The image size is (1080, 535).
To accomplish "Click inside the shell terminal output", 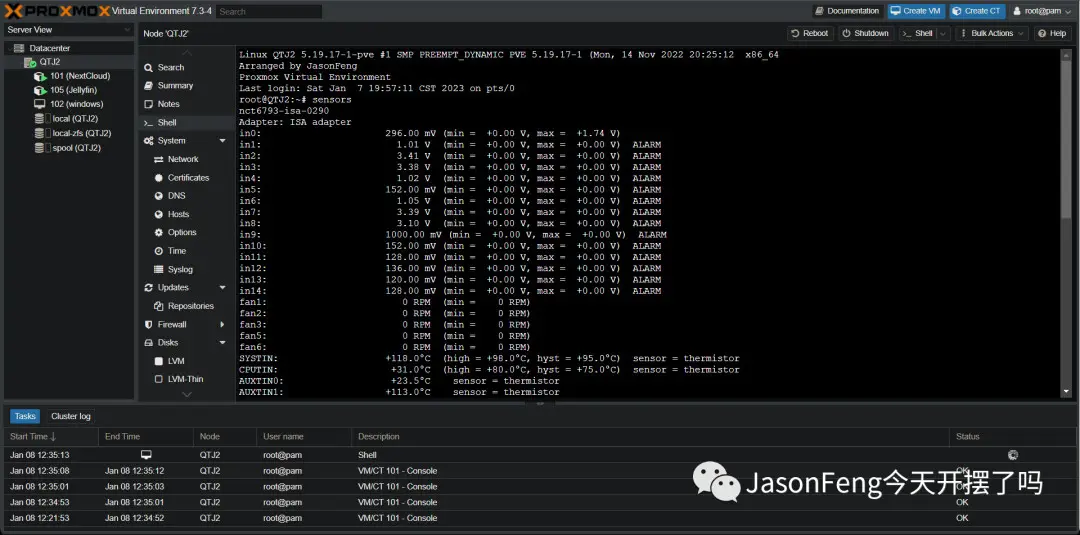I will click(650, 222).
